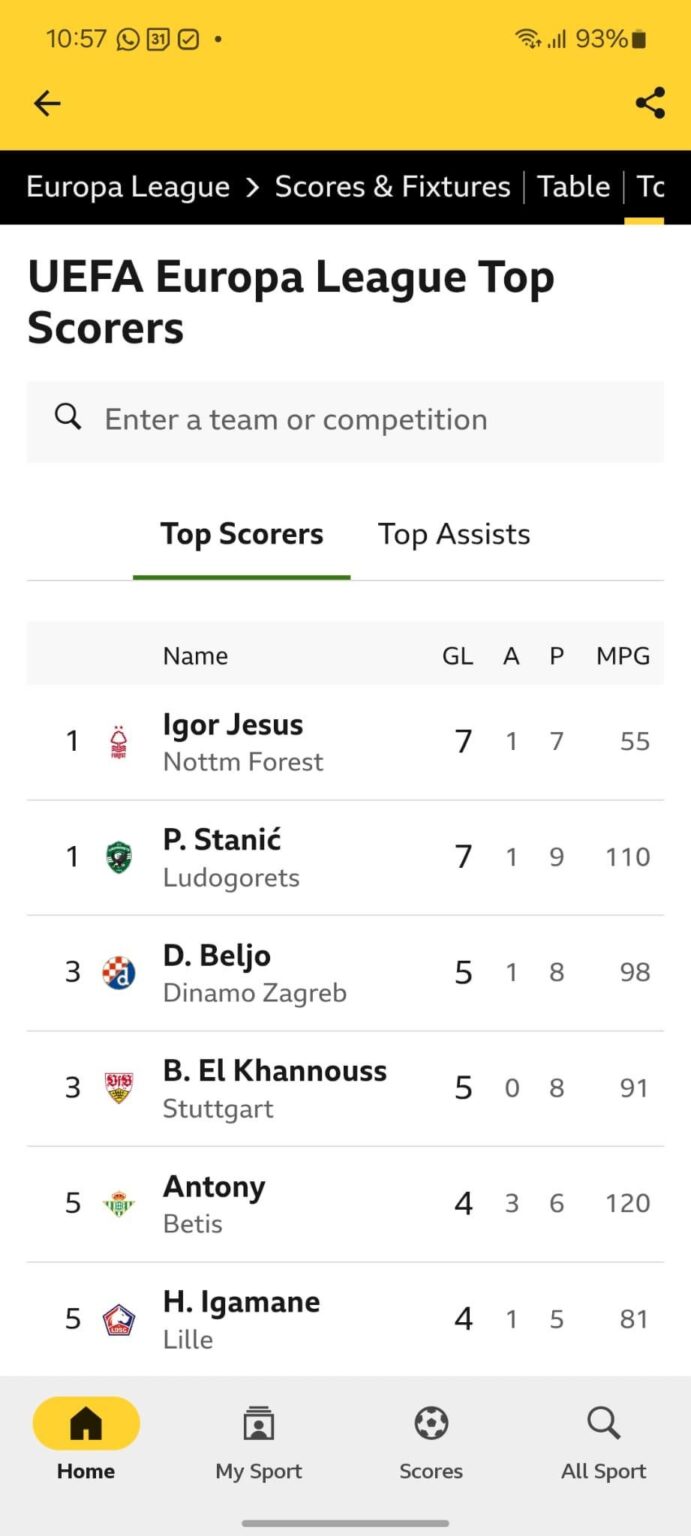Tap the Dinamo Zagreb club crest
The width and height of the screenshot is (691, 1536).
pyautogui.click(x=119, y=972)
